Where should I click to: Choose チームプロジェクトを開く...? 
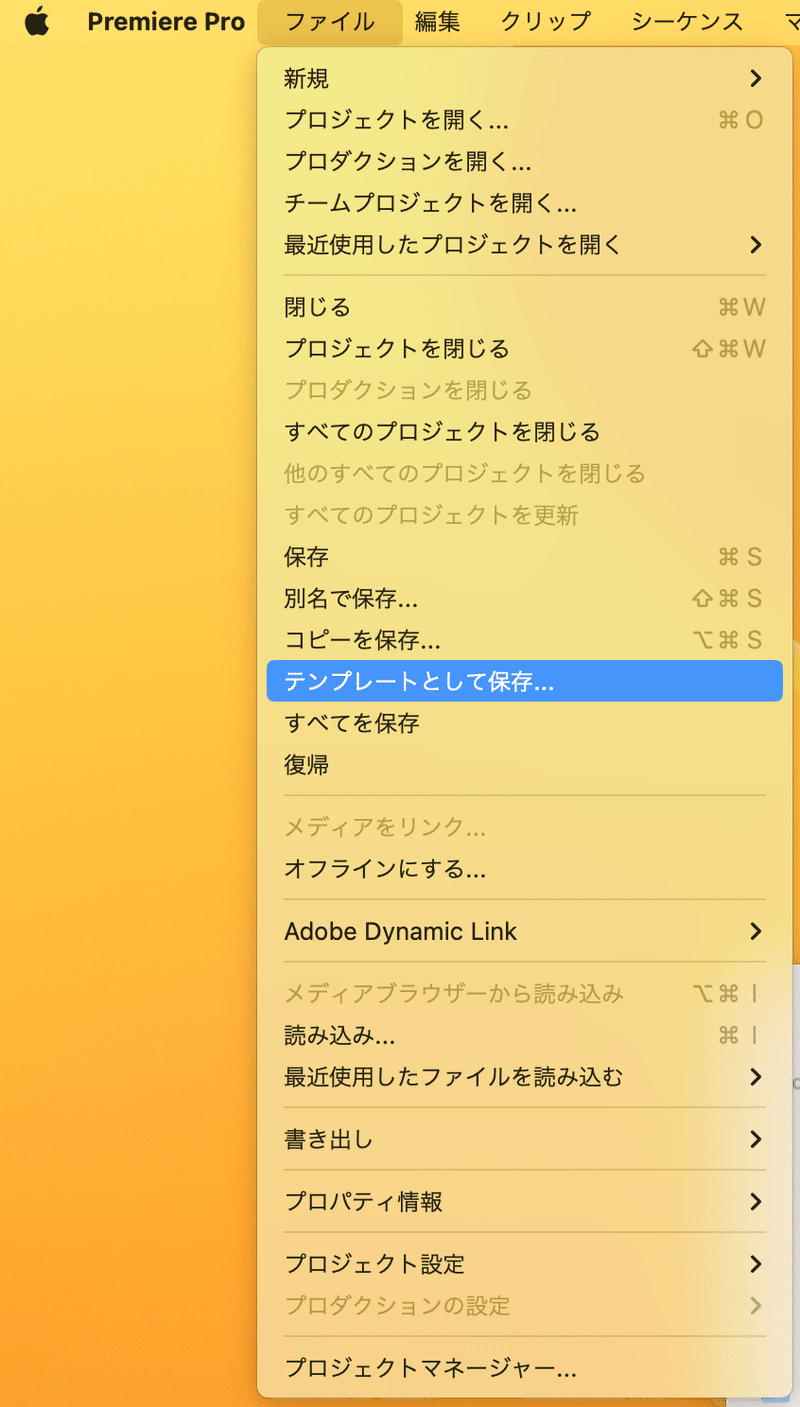point(525,203)
